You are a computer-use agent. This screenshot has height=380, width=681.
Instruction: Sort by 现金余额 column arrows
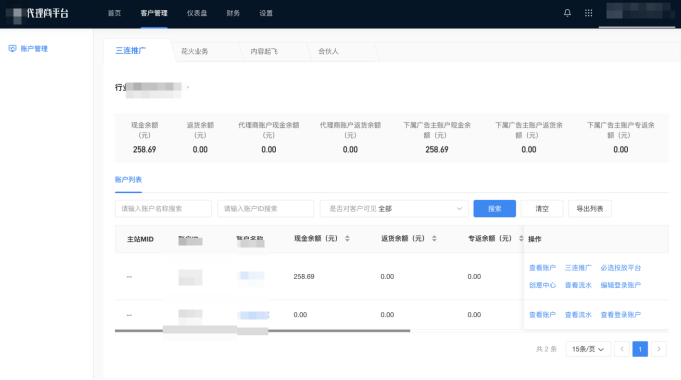(x=347, y=238)
